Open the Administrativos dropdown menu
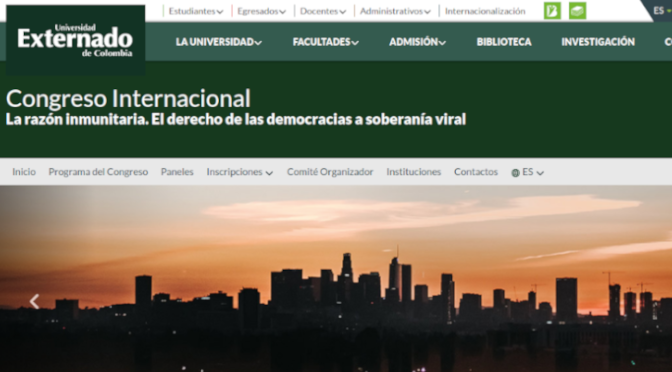The height and width of the screenshot is (372, 672). coord(395,11)
